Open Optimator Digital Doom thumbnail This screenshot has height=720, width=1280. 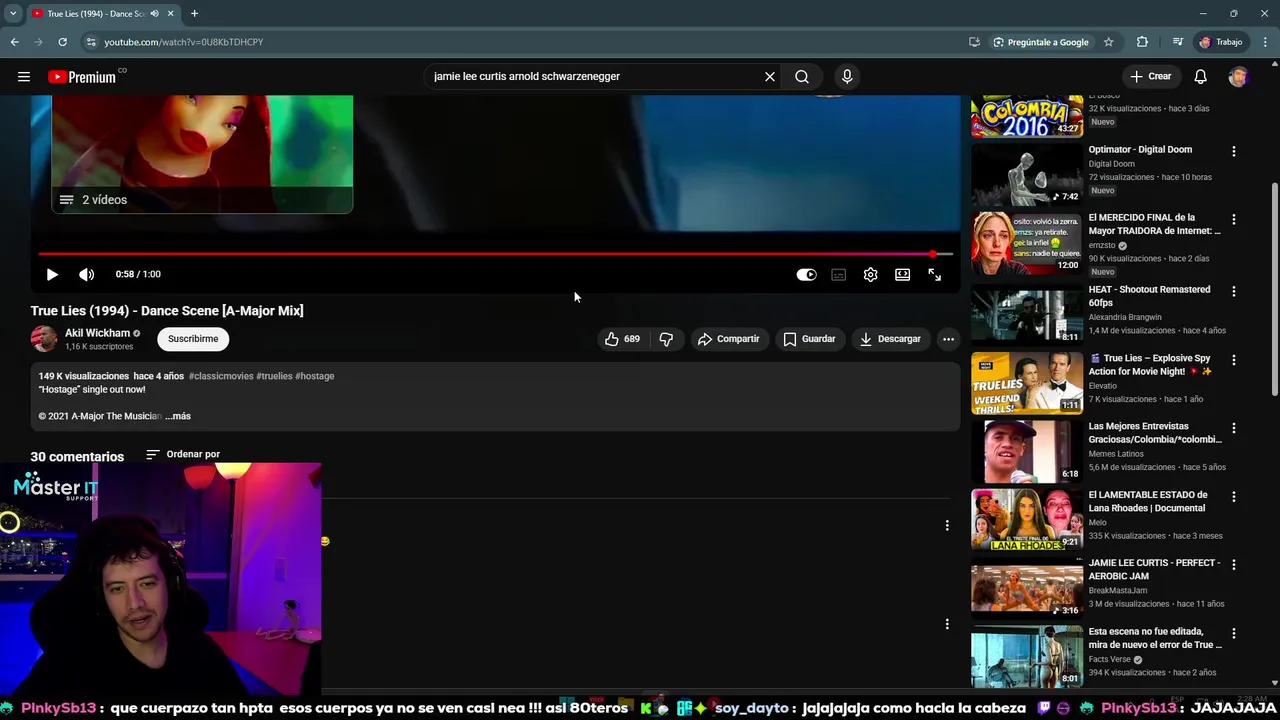coord(1027,175)
